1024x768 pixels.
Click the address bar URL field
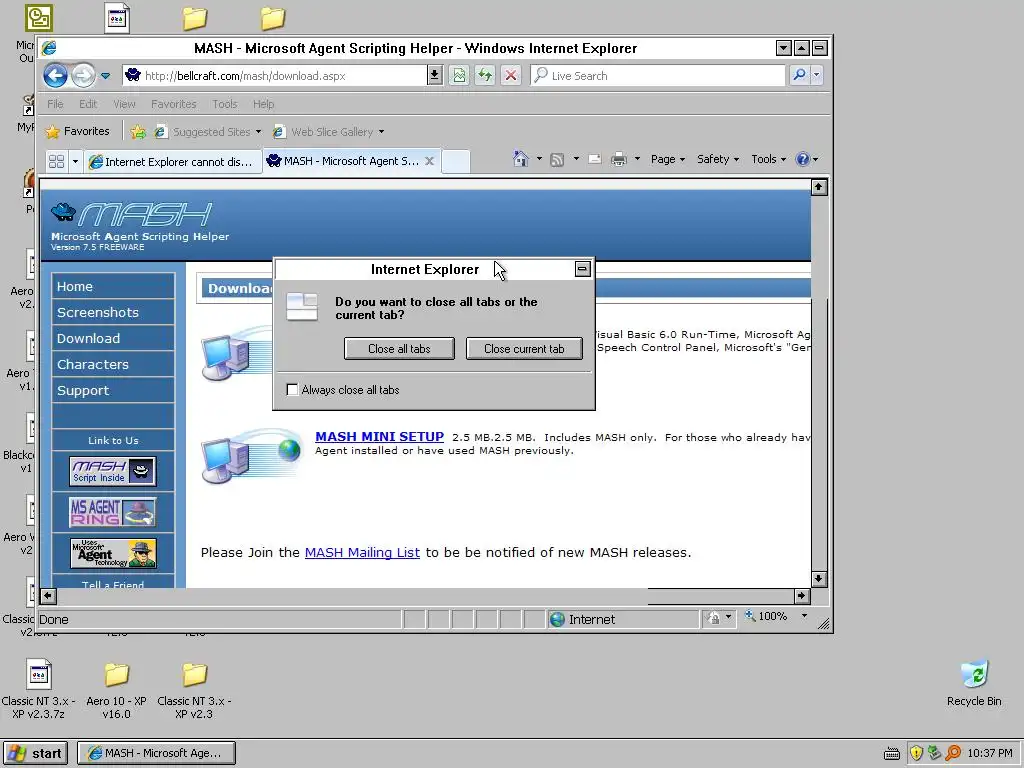(x=274, y=76)
